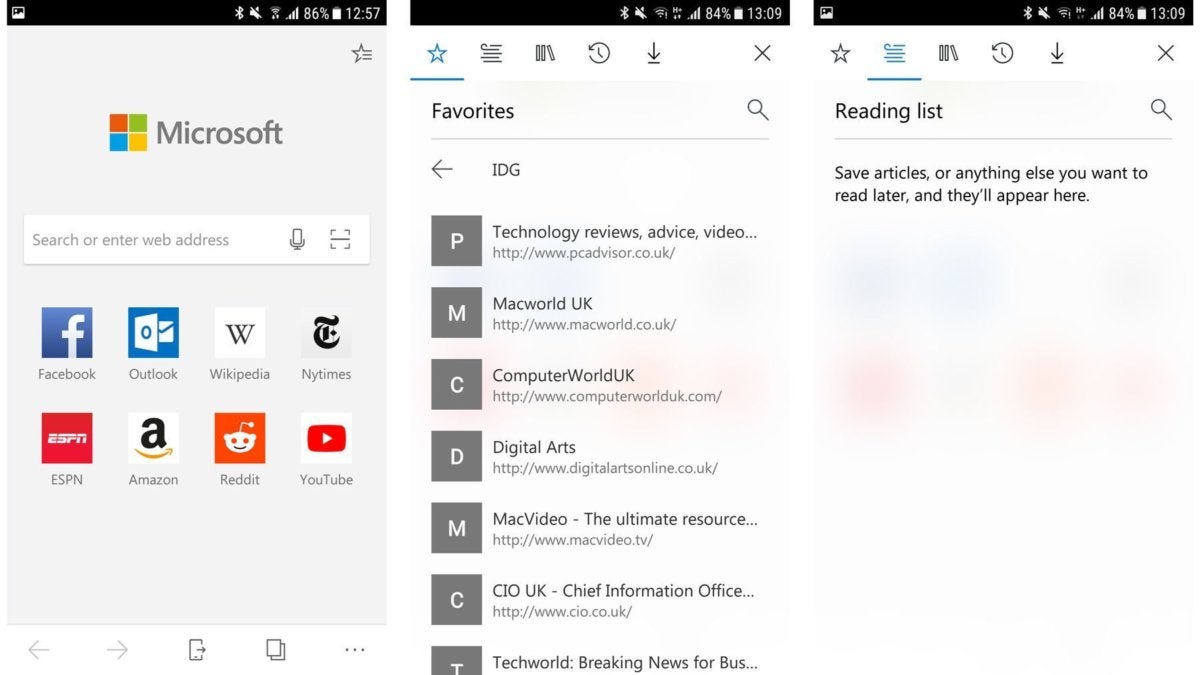This screenshot has width=1200, height=675.
Task: Switch to History tab in the Reading list panel
Action: point(1002,53)
